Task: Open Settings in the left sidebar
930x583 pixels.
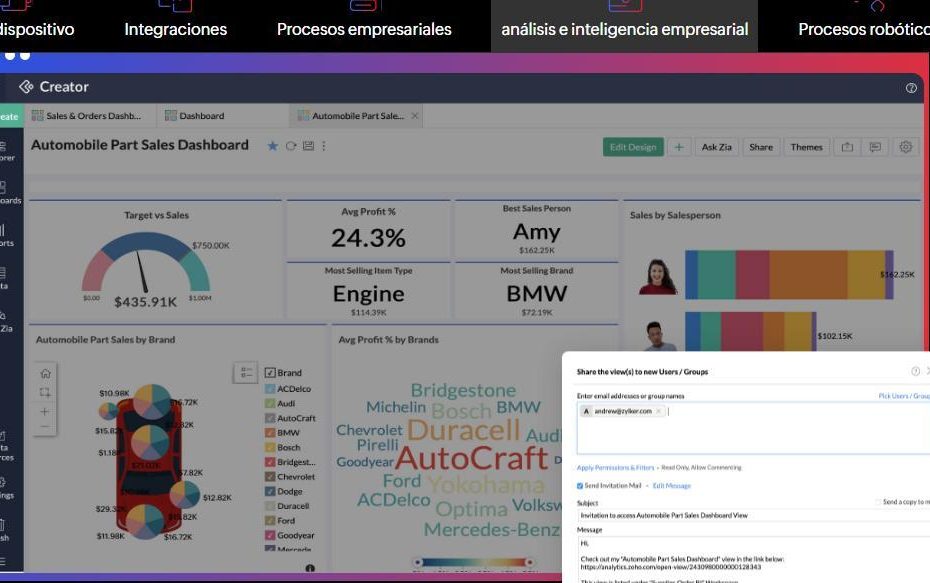Action: click(6, 489)
